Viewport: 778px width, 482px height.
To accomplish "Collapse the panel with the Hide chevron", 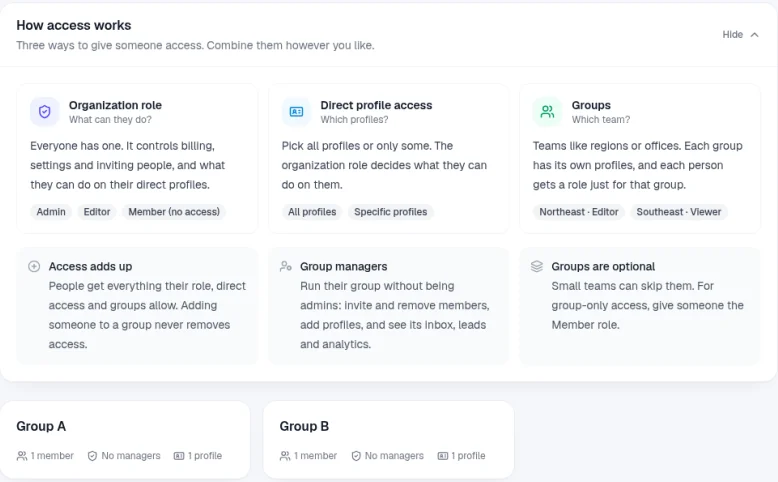I will 754,35.
